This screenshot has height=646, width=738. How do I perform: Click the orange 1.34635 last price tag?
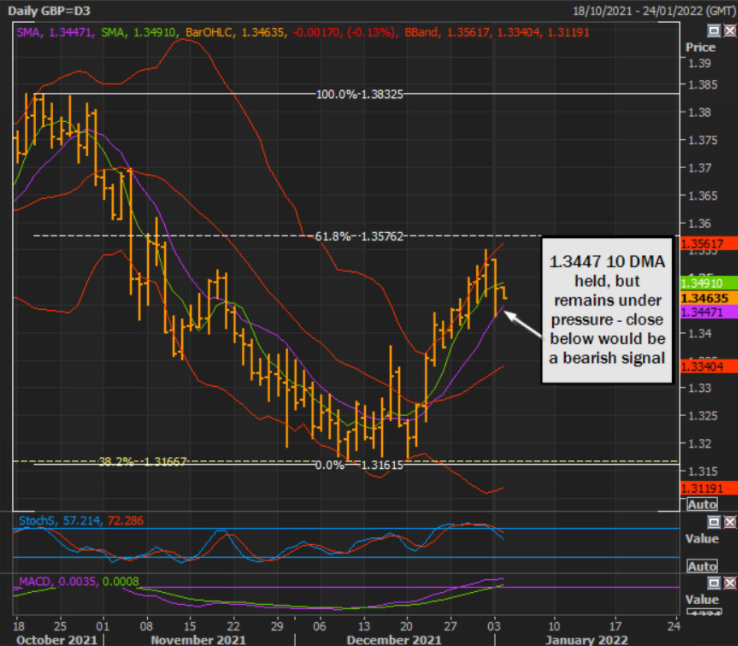pos(709,298)
